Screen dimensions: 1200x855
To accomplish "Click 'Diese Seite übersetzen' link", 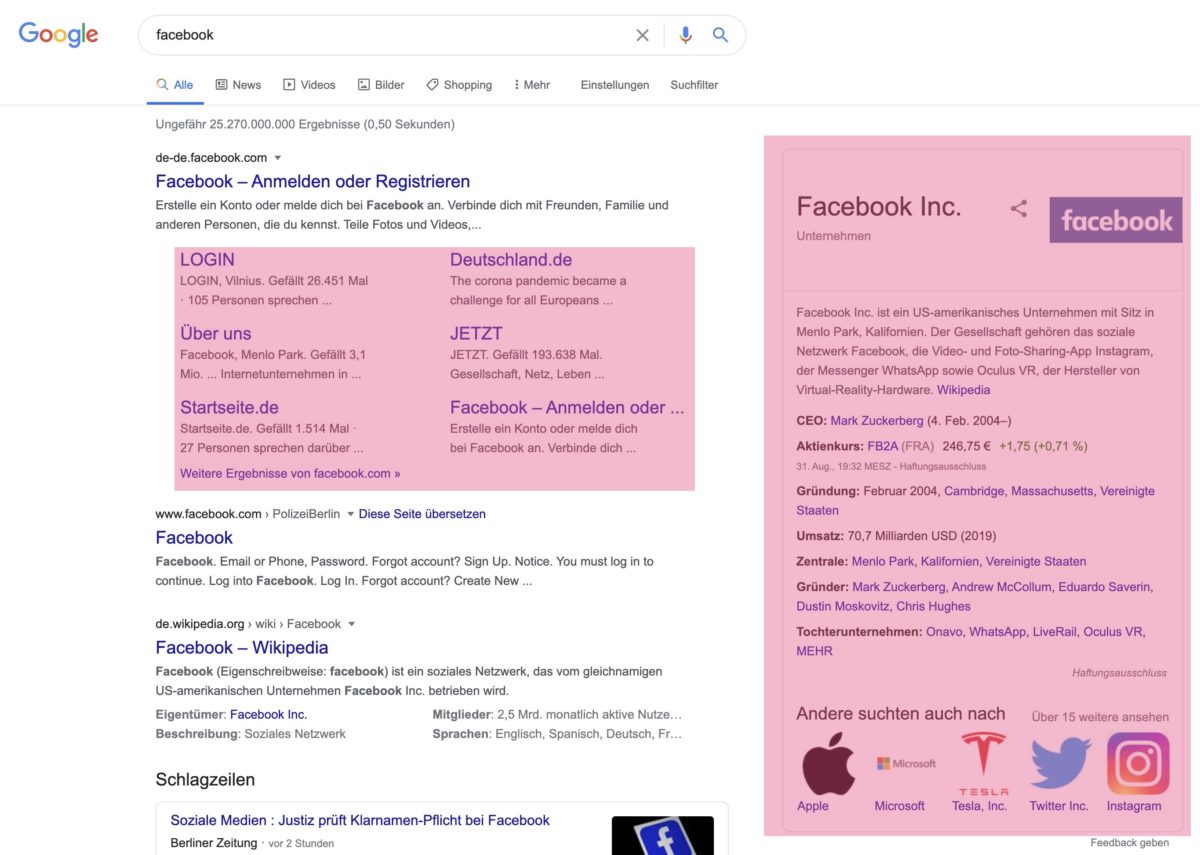I will coord(422,514).
